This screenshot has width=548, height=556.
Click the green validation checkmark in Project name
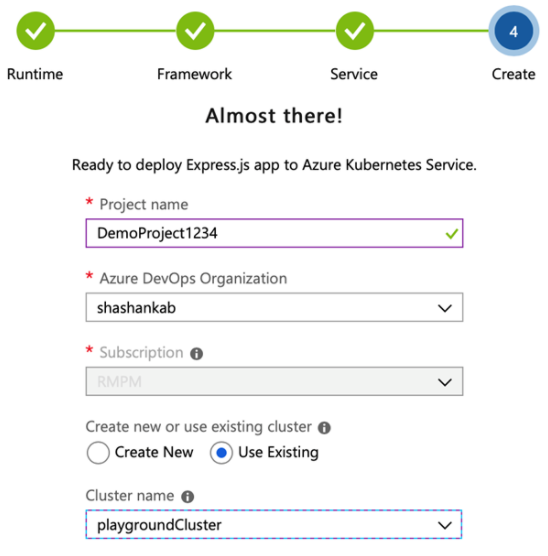coord(452,234)
